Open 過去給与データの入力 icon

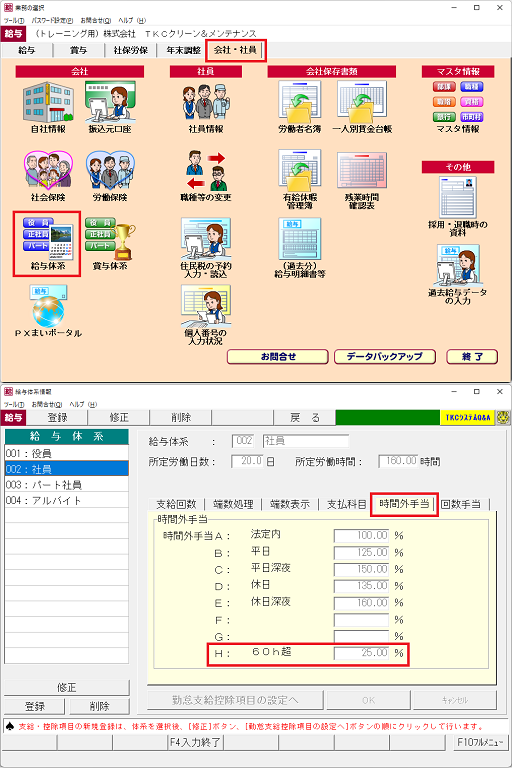point(458,265)
